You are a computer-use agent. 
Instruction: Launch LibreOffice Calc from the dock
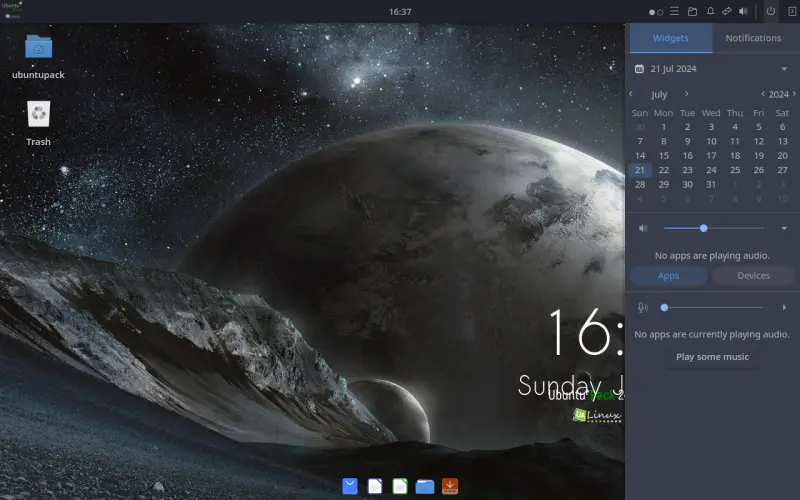coord(400,486)
